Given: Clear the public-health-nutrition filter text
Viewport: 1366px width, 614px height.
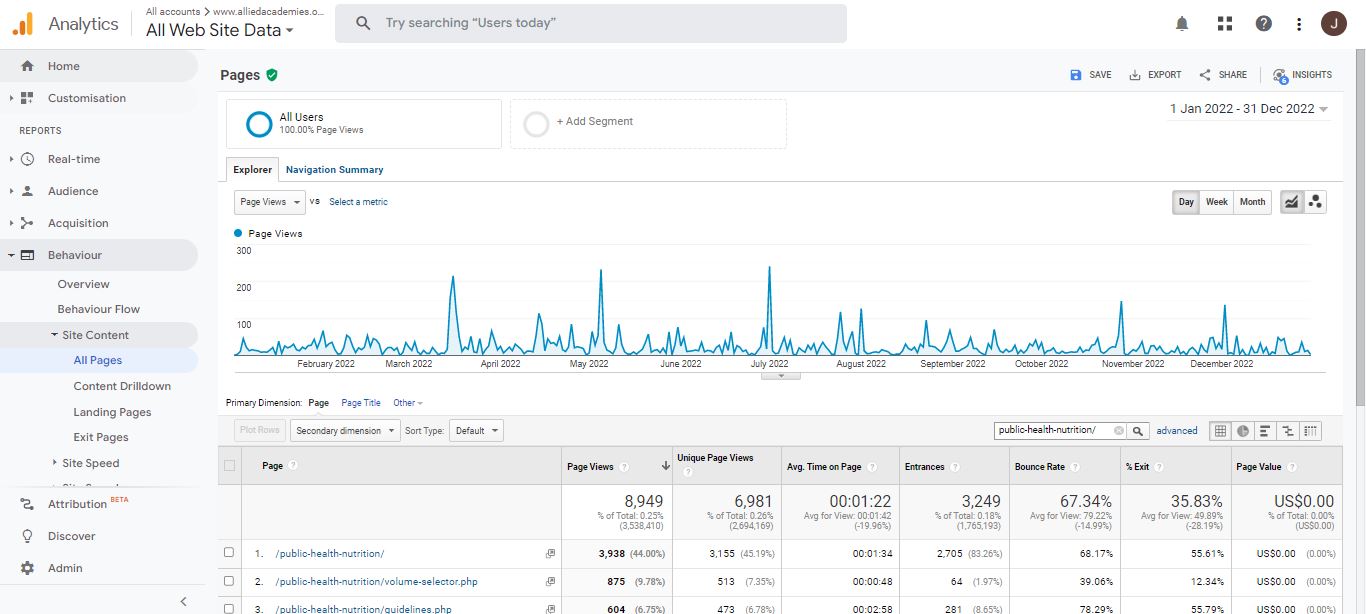Looking at the screenshot, I should coord(1118,431).
